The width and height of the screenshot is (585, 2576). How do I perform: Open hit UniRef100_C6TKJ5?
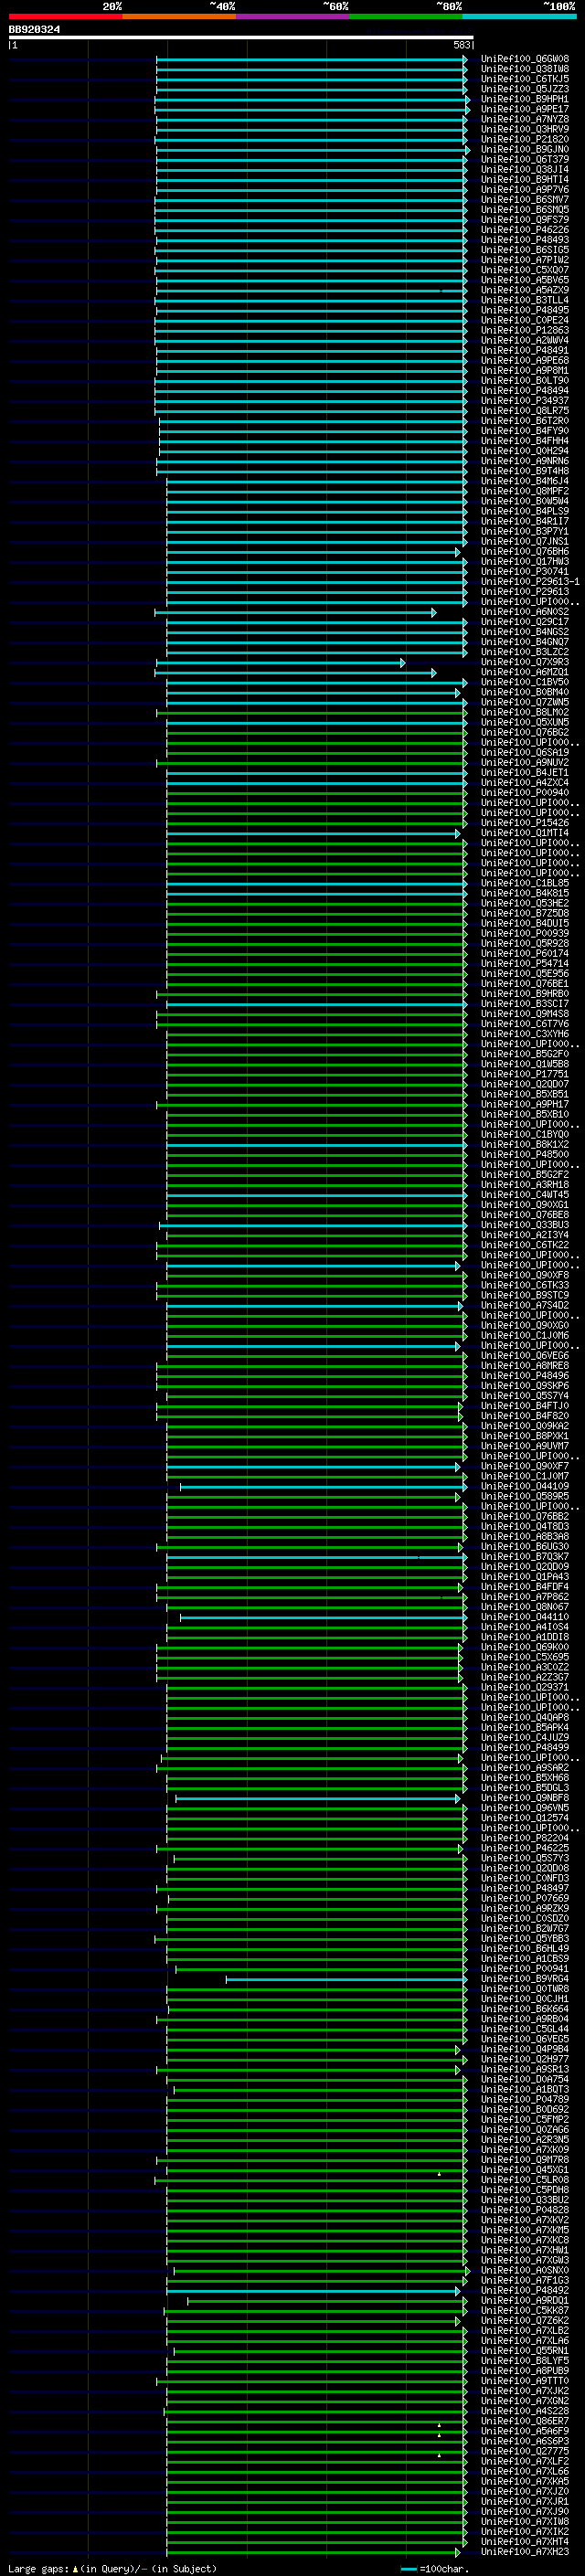click(525, 79)
